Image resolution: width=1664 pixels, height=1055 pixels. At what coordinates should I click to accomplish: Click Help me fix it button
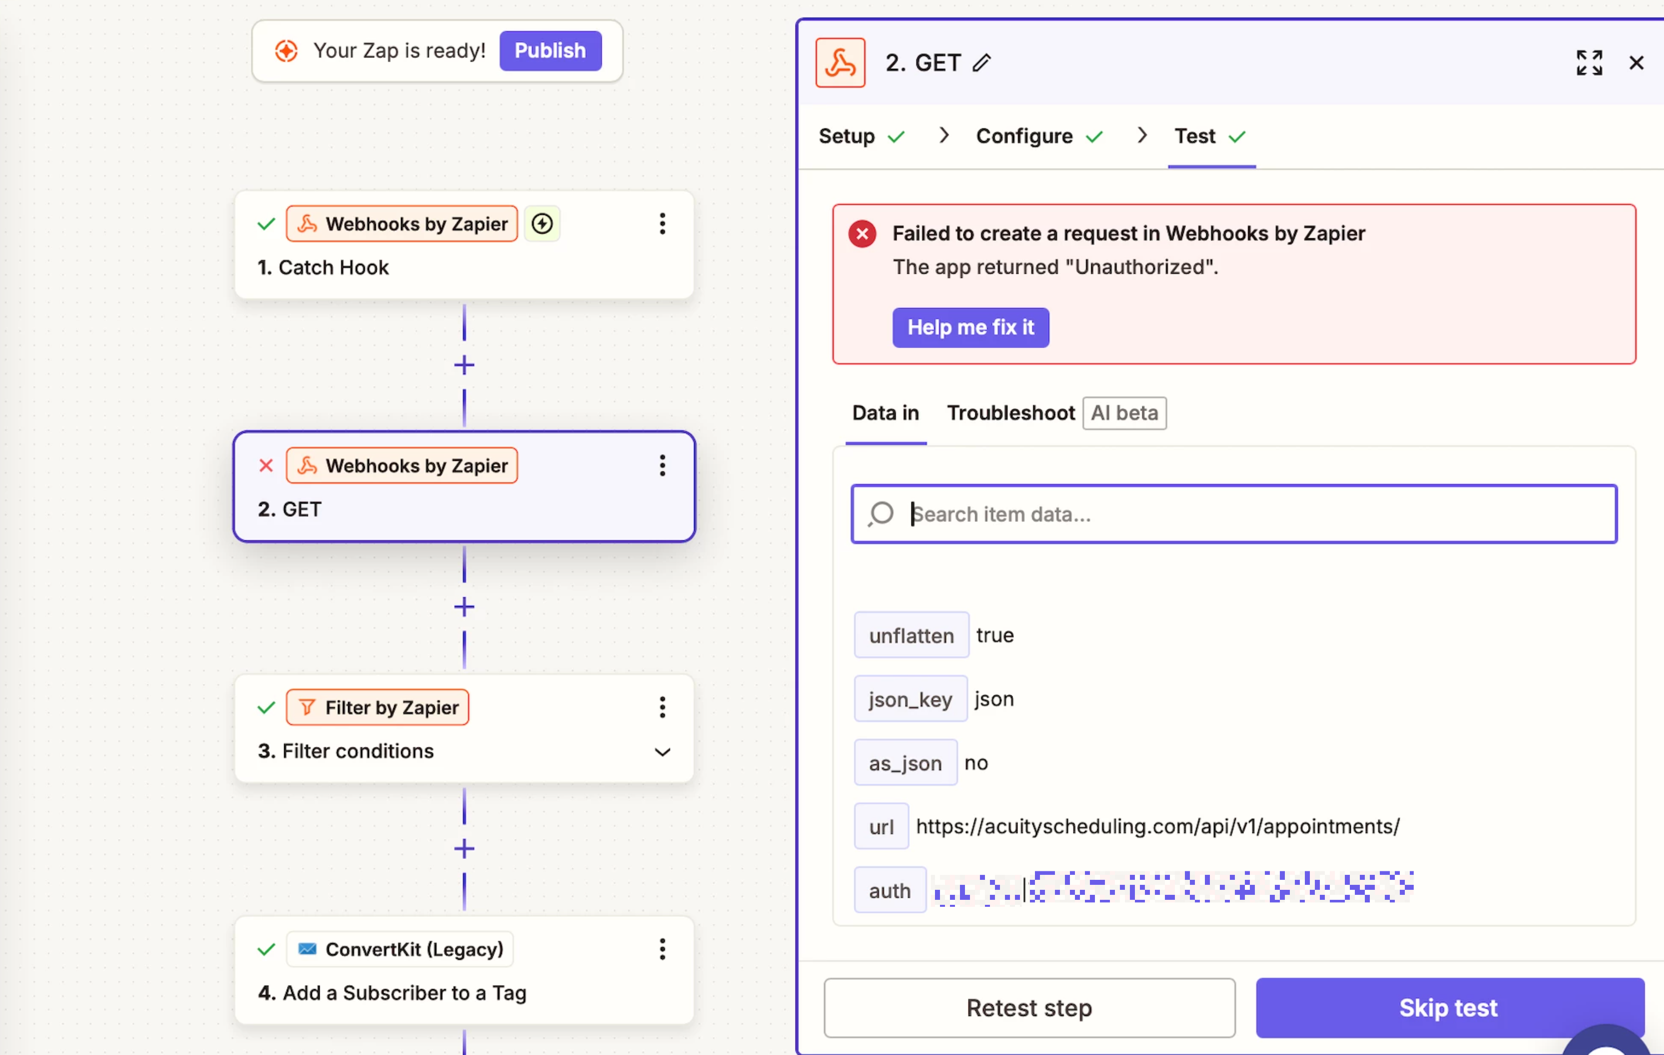point(970,328)
